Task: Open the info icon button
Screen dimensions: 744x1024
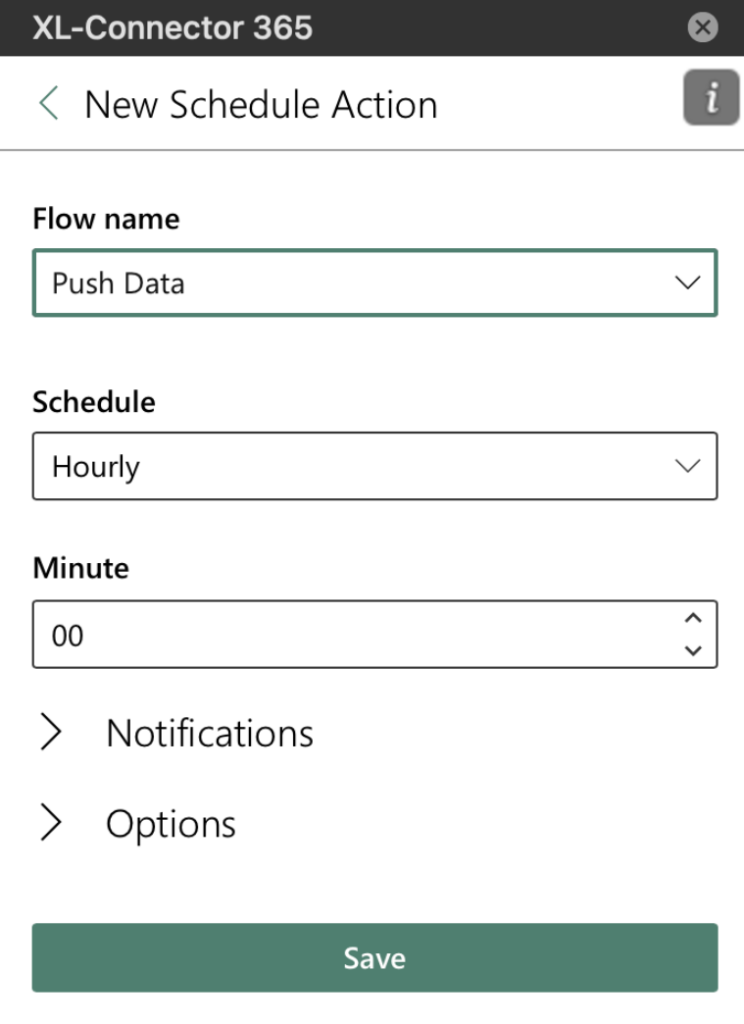Action: point(711,97)
